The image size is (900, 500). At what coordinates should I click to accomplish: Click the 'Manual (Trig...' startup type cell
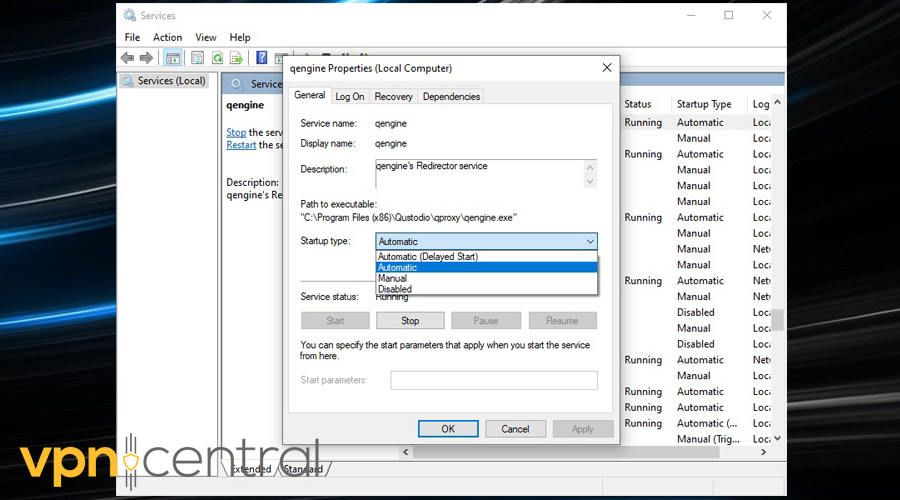coord(708,439)
